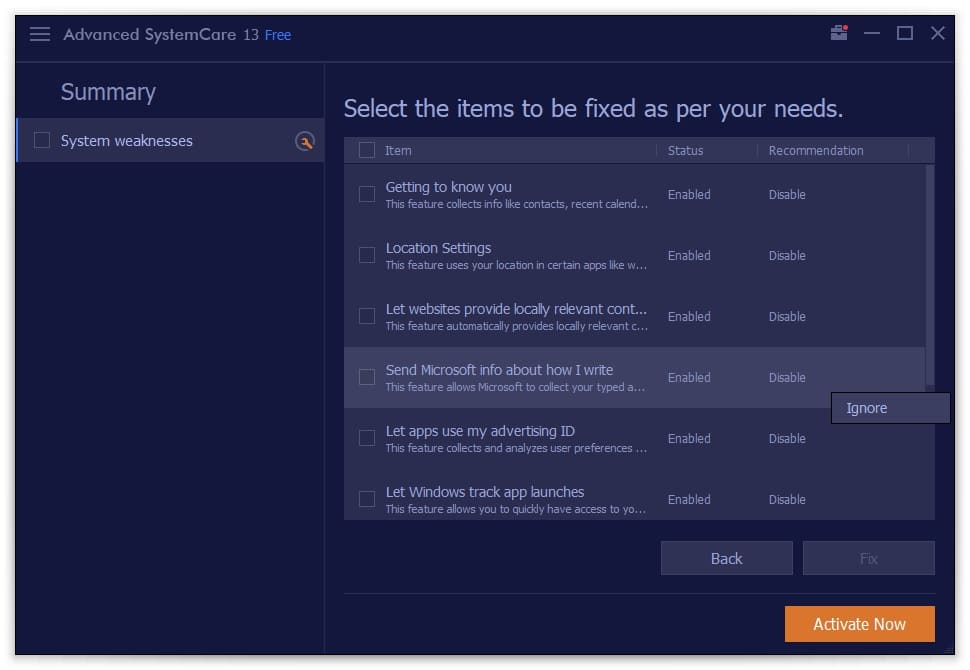Check the Getting to know you item
This screenshot has width=970, height=670.
tap(367, 194)
